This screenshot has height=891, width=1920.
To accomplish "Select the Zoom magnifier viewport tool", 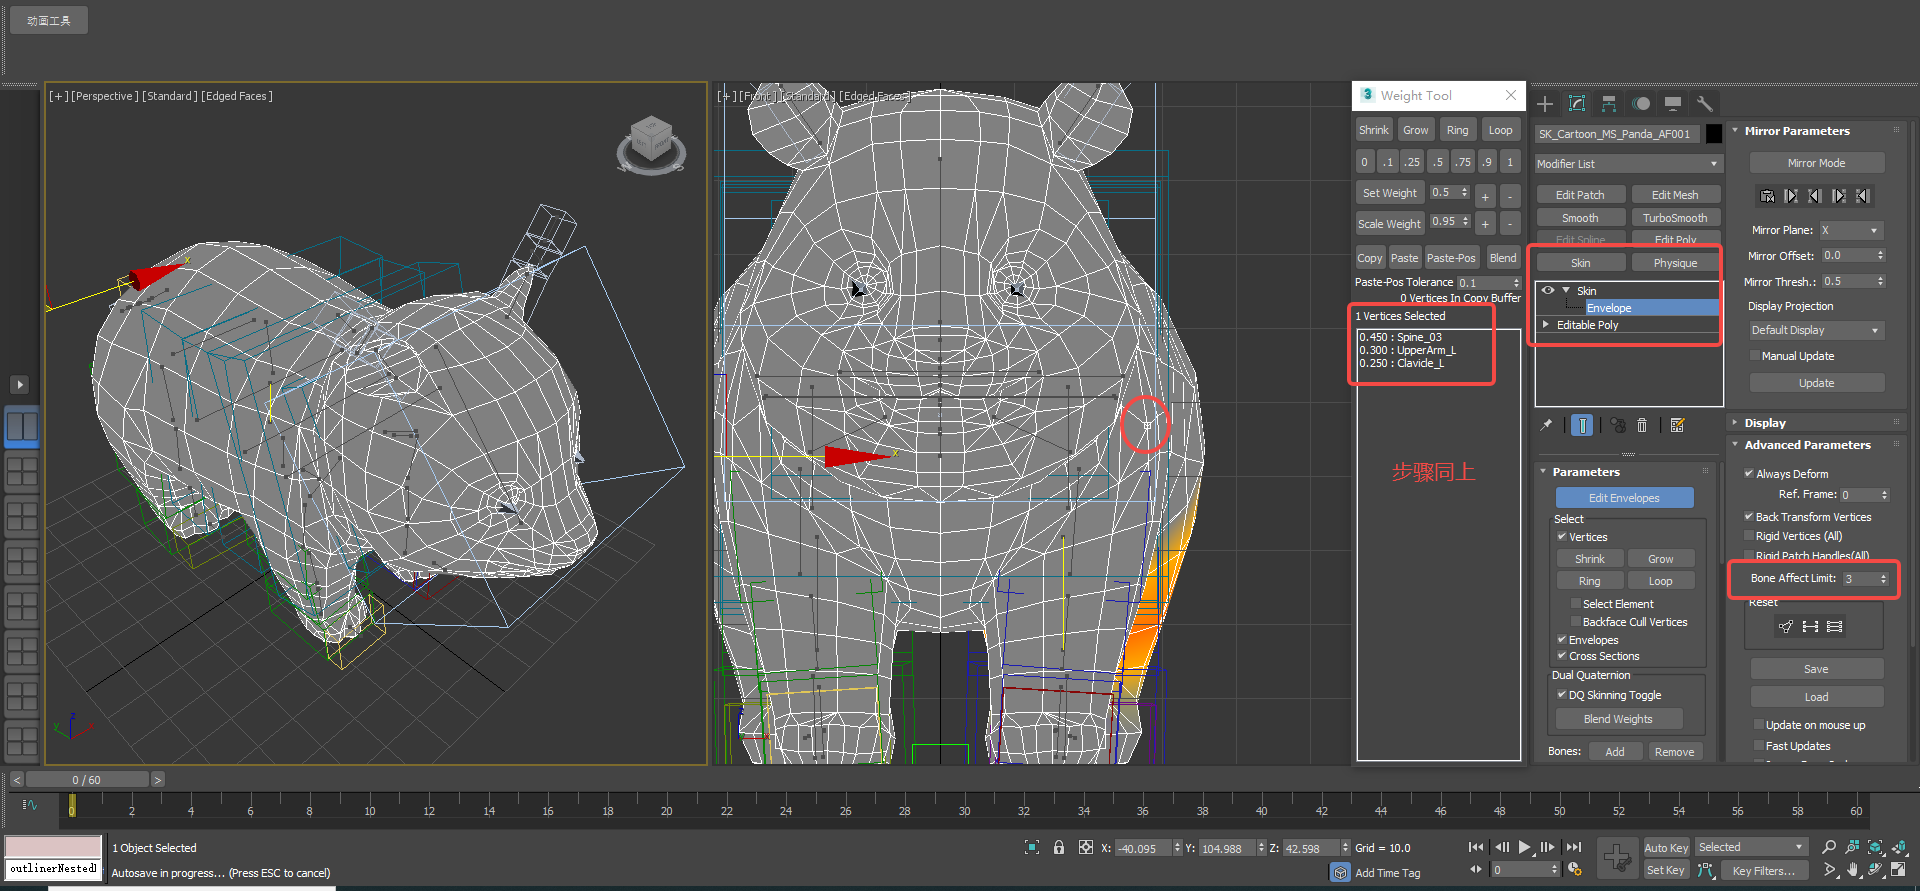I will [x=1829, y=847].
